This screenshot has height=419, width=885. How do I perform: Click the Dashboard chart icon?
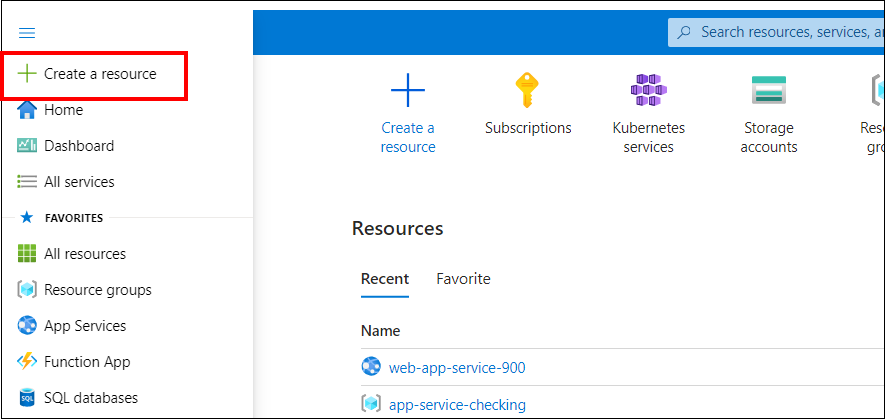[27, 146]
